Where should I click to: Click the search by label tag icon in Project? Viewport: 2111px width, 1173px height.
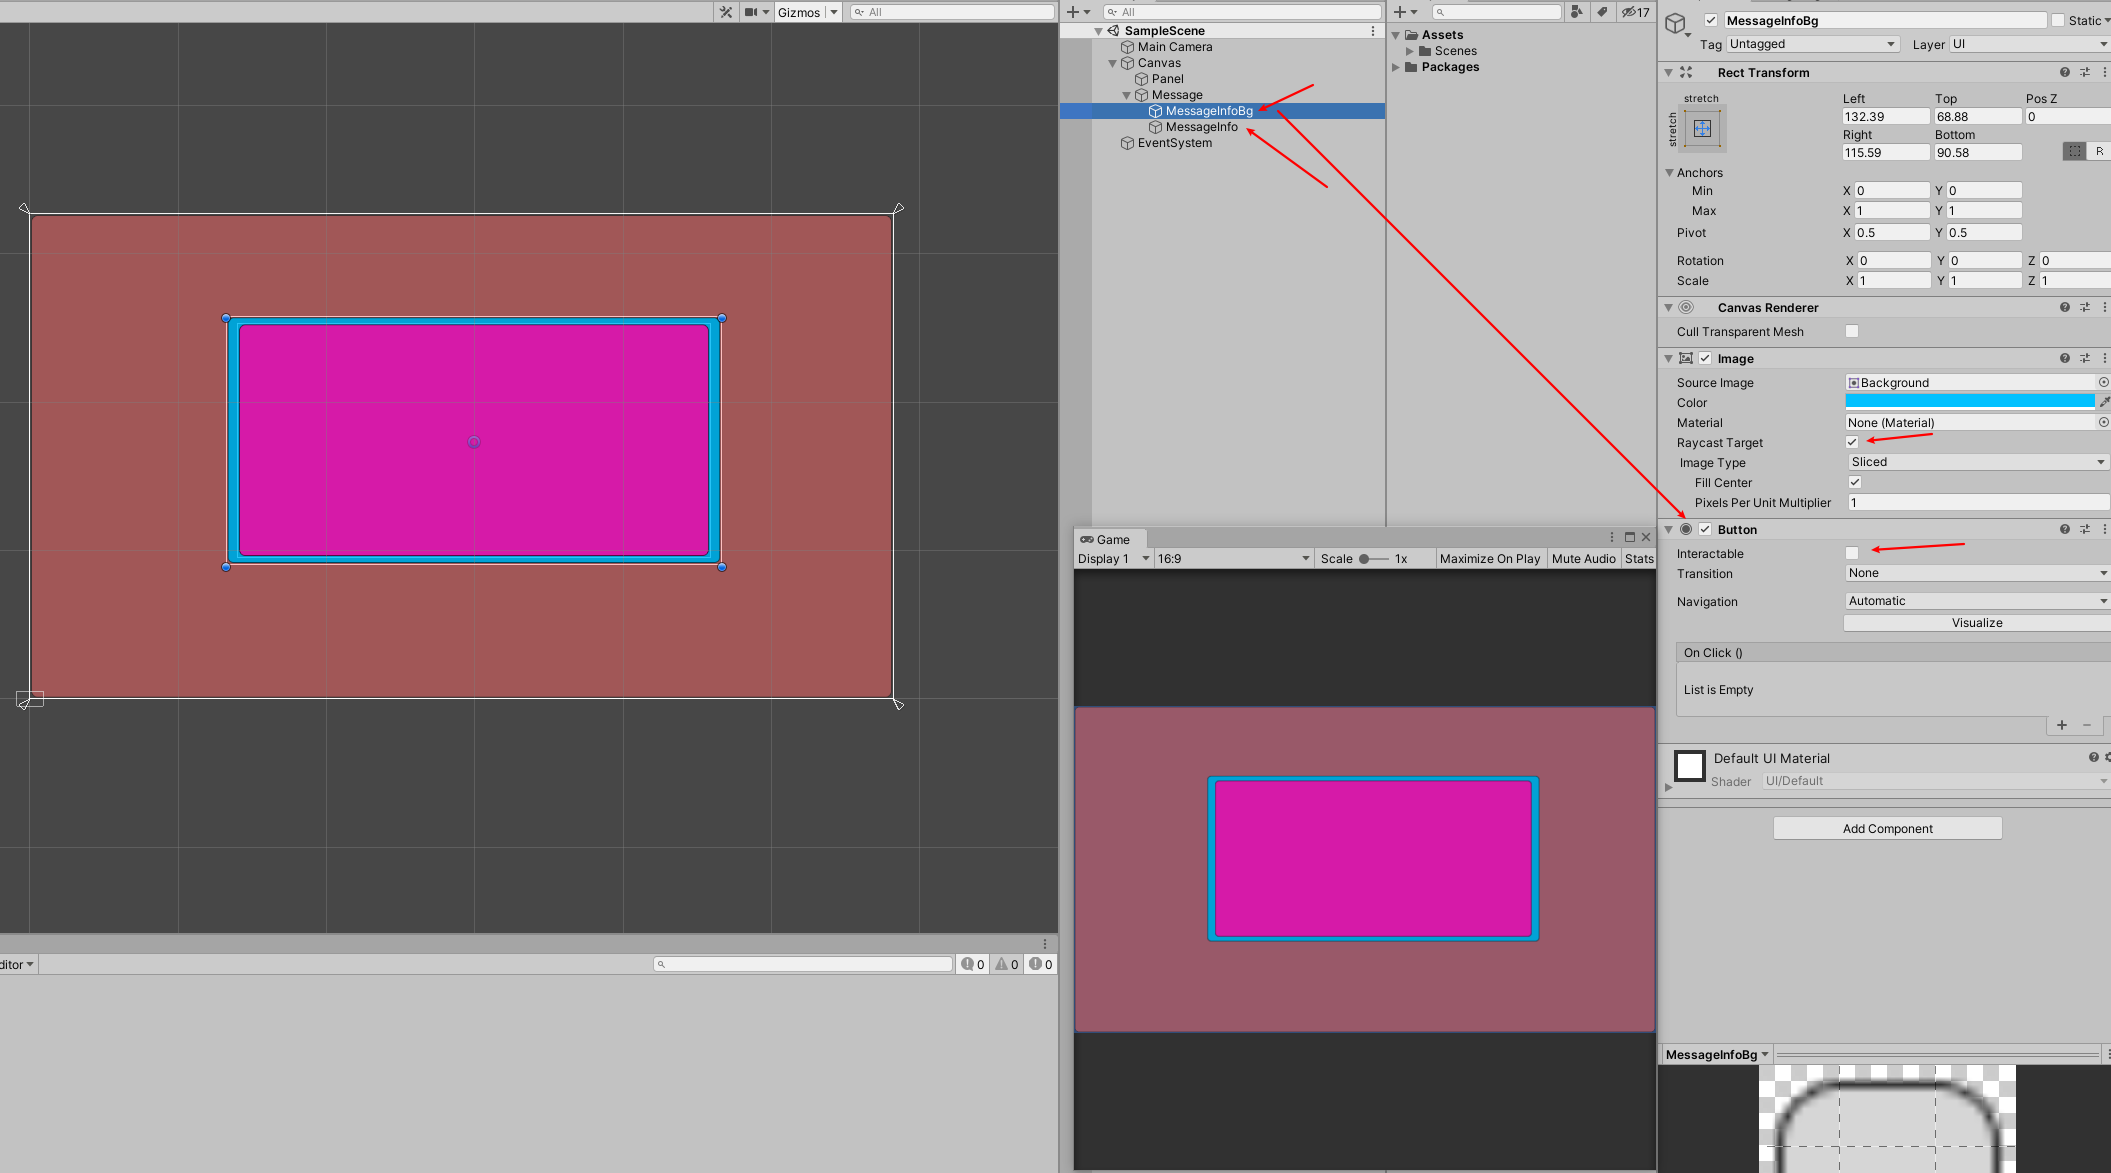(1602, 12)
